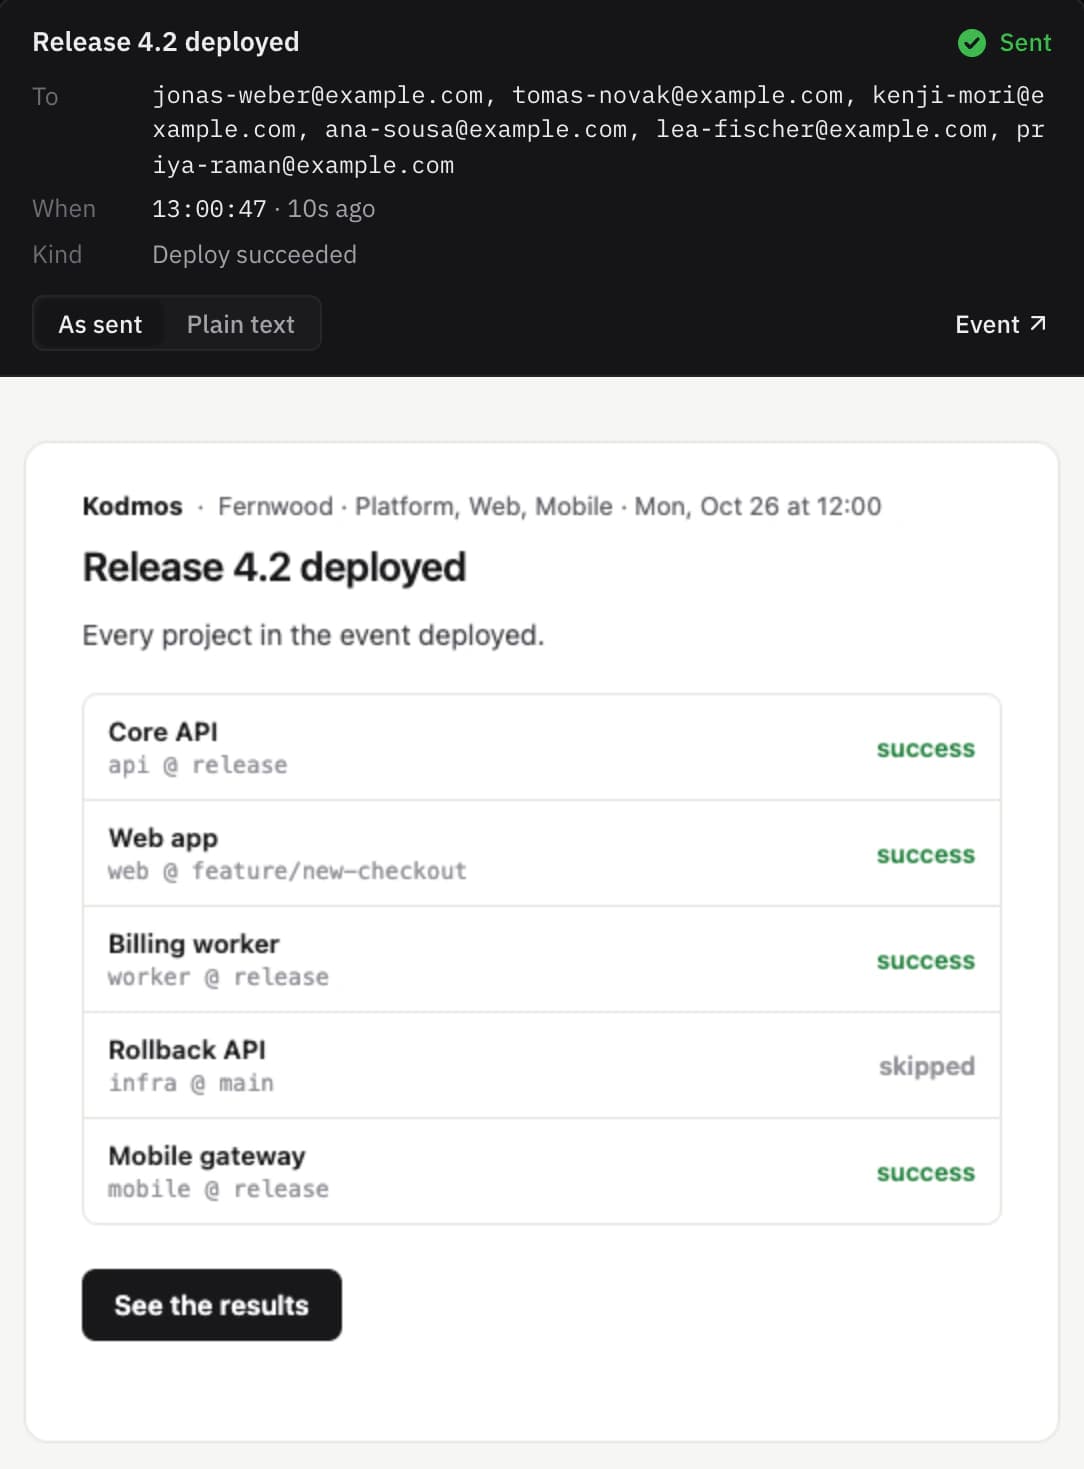The height and width of the screenshot is (1469, 1084).
Task: Click the Sent status label
Action: (1025, 43)
